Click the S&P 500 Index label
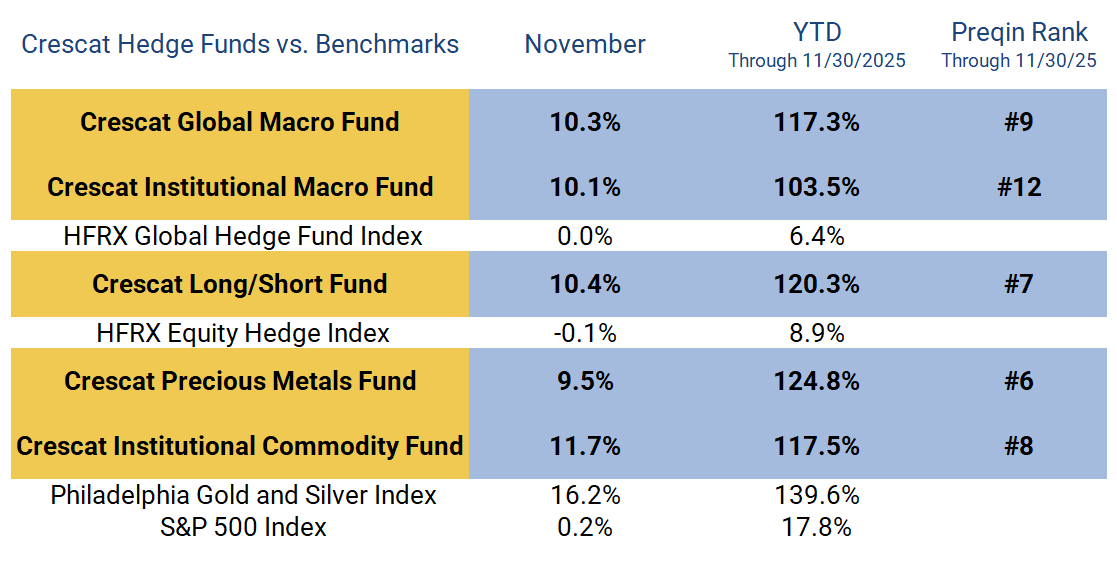This screenshot has width=1117, height=561. click(243, 527)
